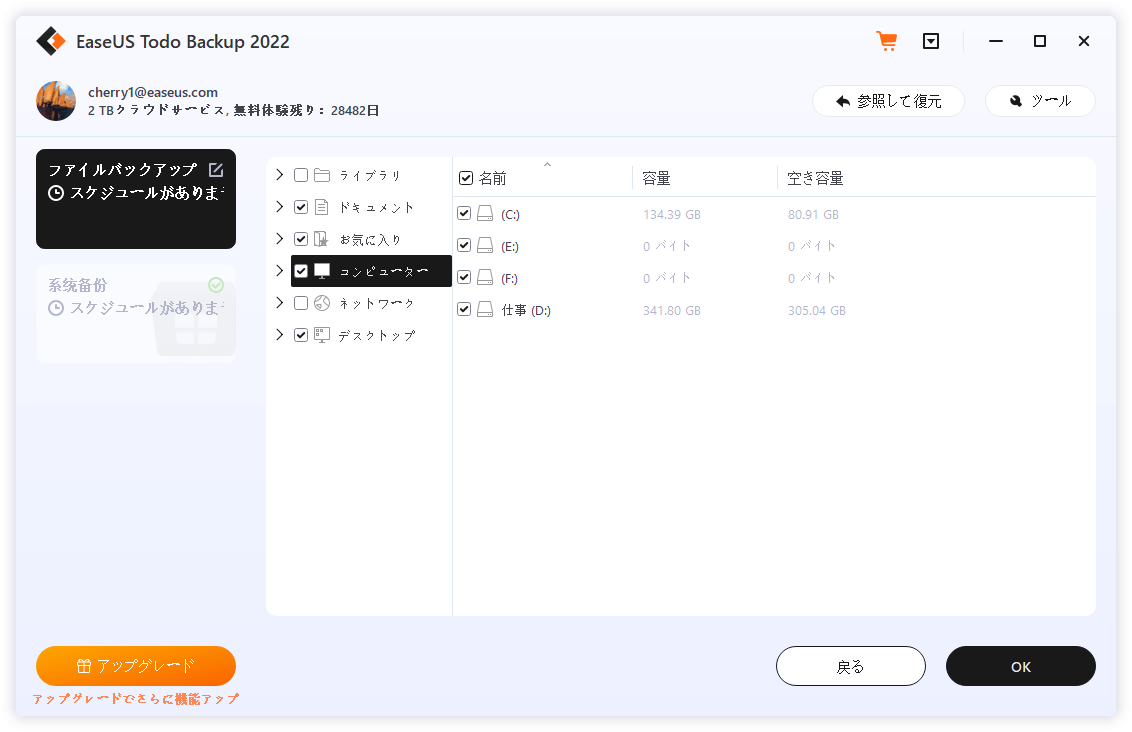Expand the お気に入り tree node
Viewport: 1132px width, 732px height.
(x=279, y=238)
